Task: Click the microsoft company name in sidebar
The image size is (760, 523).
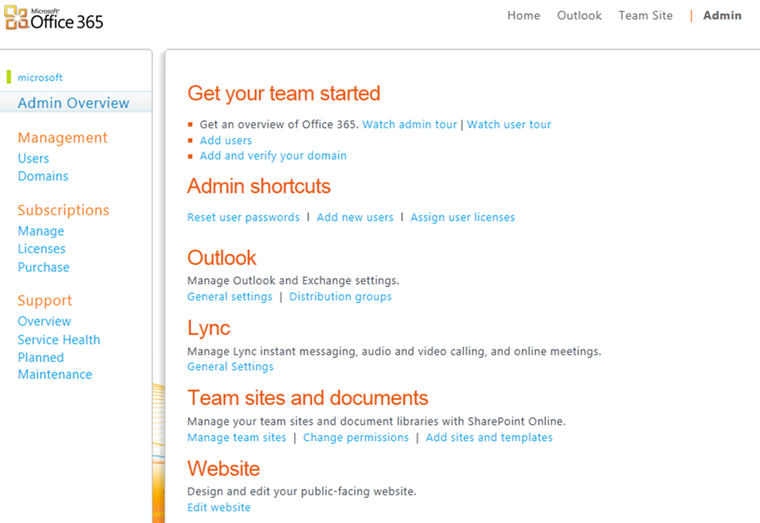Action: point(40,78)
